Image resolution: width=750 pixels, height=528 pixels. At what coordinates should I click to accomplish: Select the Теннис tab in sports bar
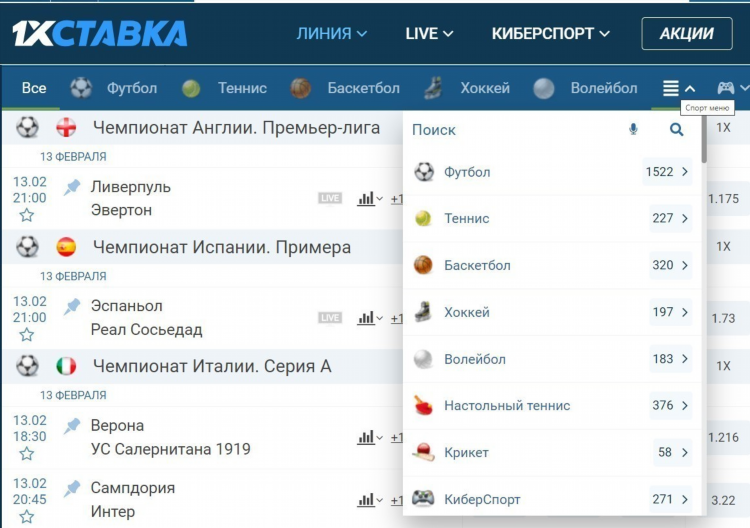[x=224, y=88]
